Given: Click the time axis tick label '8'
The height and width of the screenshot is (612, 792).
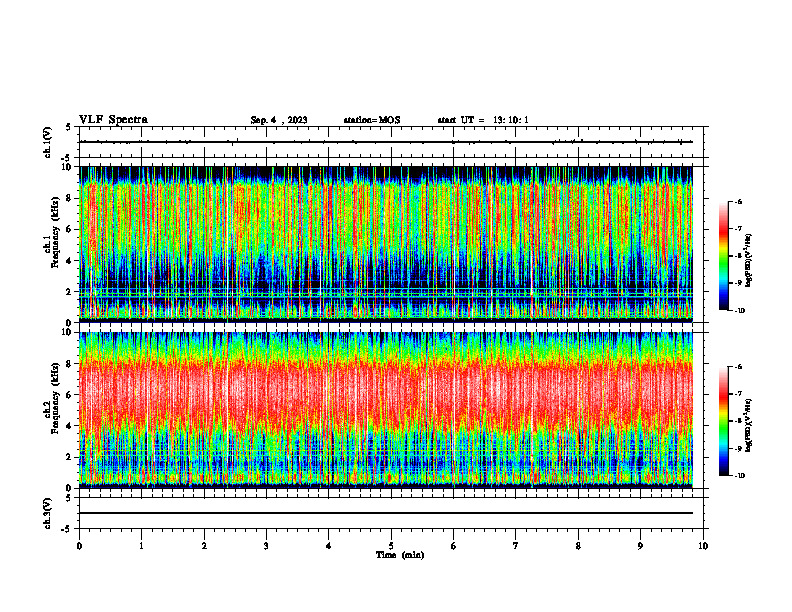Looking at the screenshot, I should point(578,546).
